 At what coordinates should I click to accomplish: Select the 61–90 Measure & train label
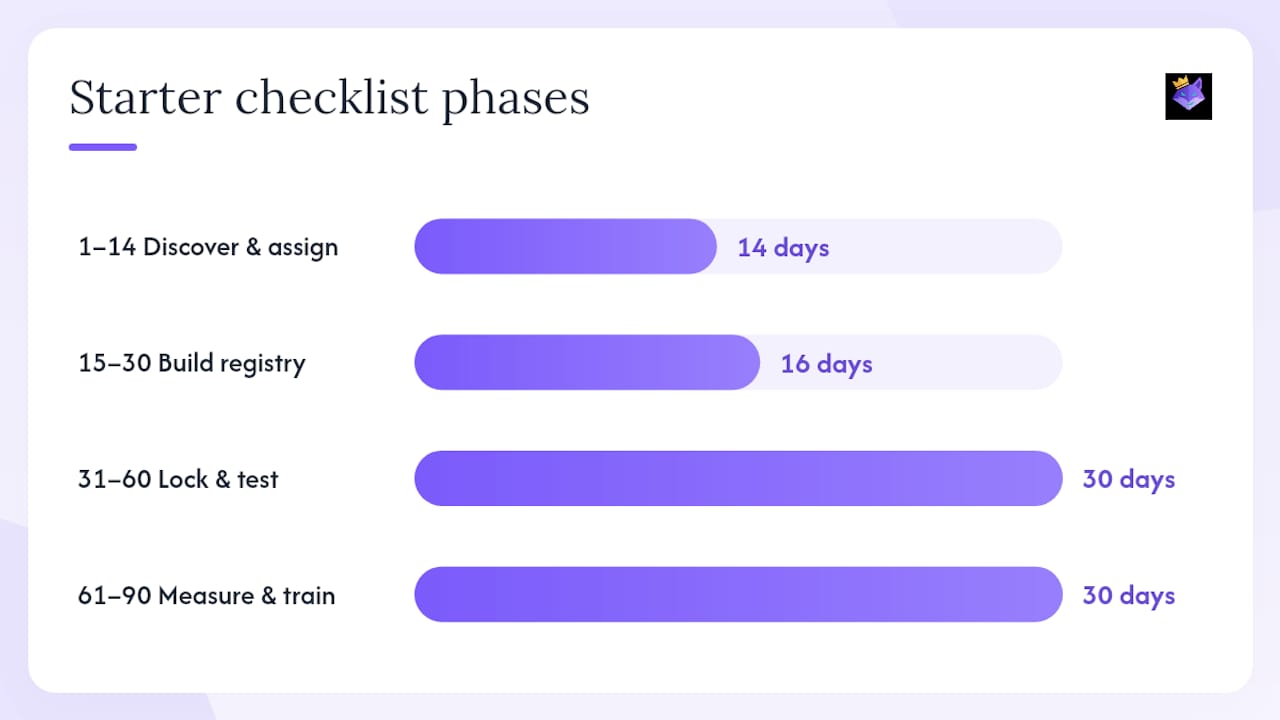coord(207,595)
